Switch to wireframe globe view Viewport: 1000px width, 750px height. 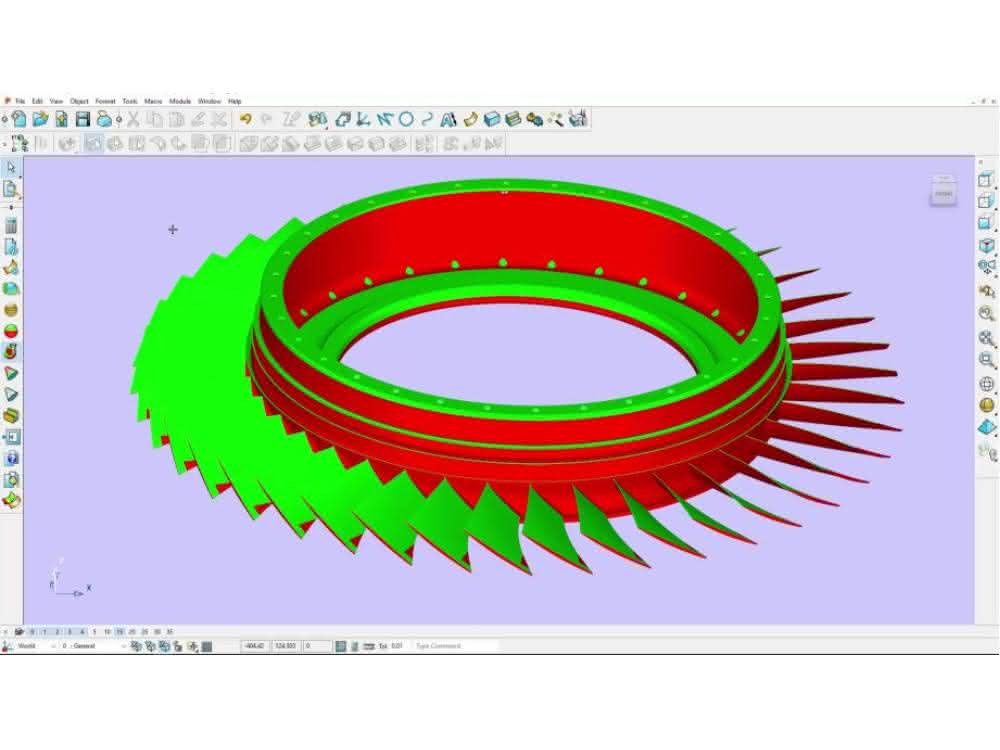click(987, 384)
